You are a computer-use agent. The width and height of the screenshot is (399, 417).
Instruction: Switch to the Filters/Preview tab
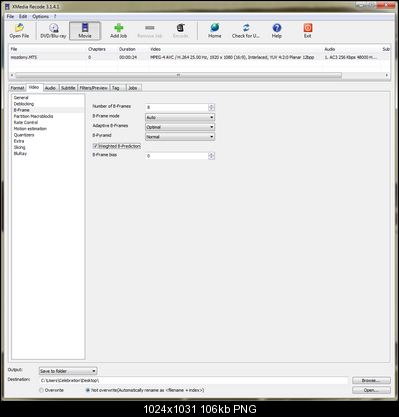[x=93, y=88]
